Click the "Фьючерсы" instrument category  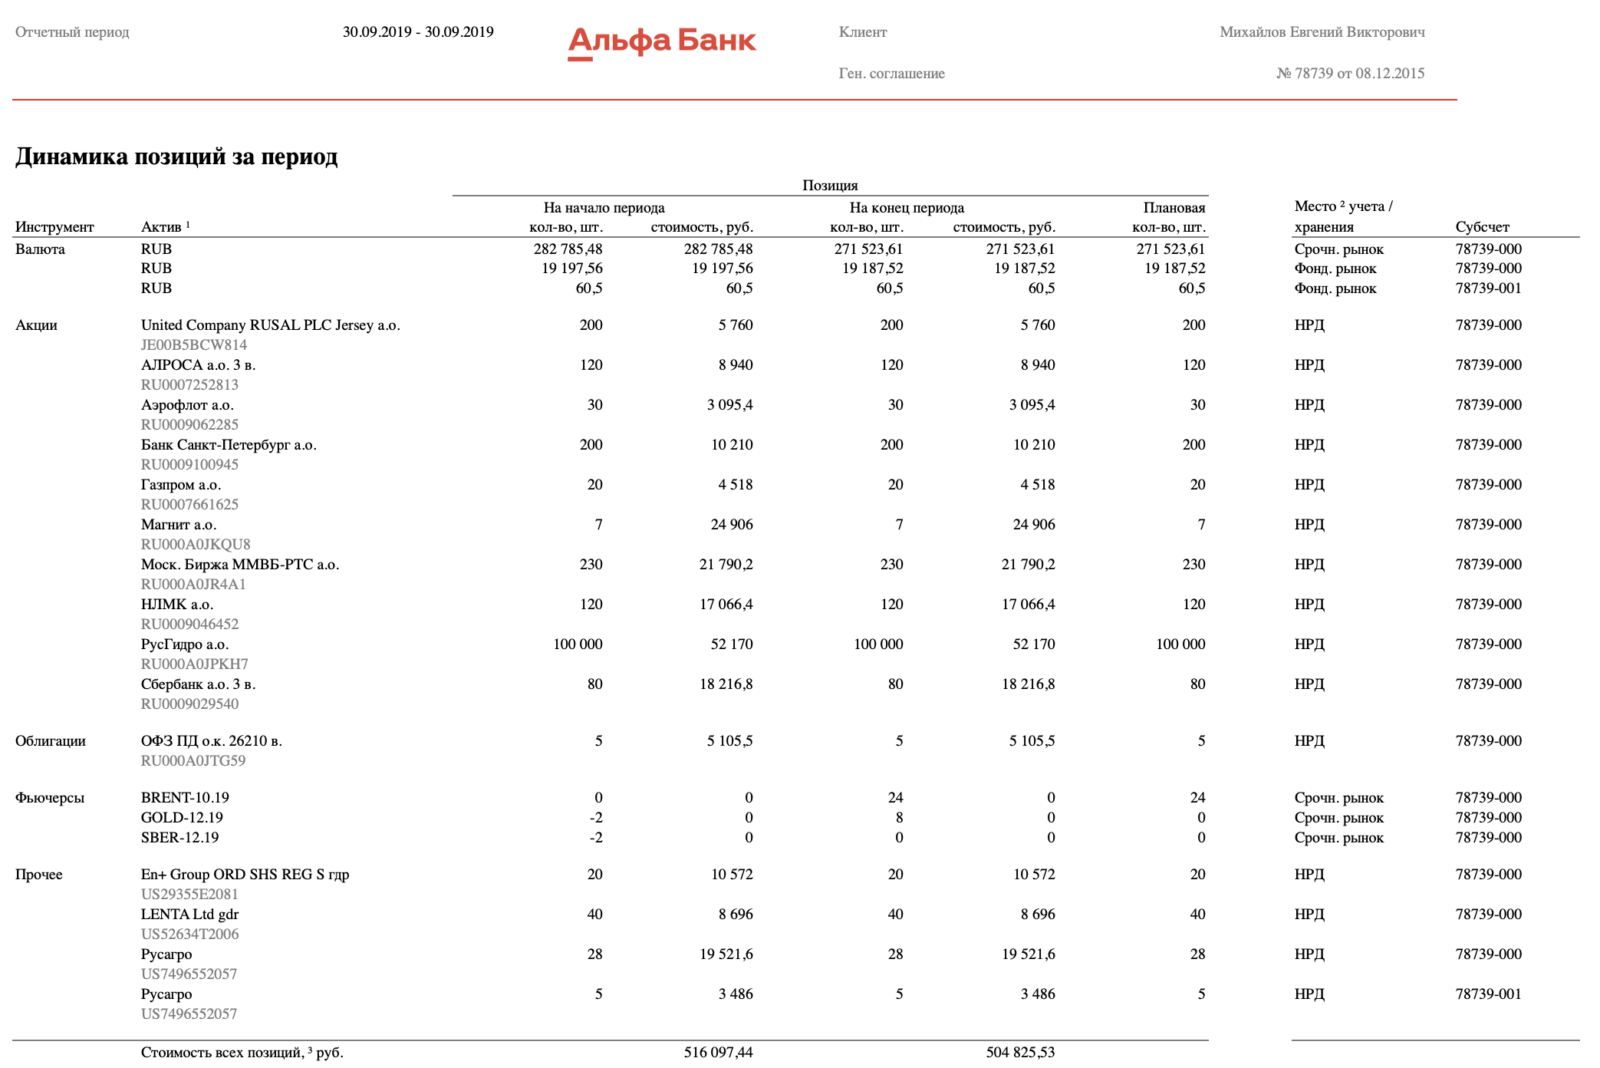49,798
